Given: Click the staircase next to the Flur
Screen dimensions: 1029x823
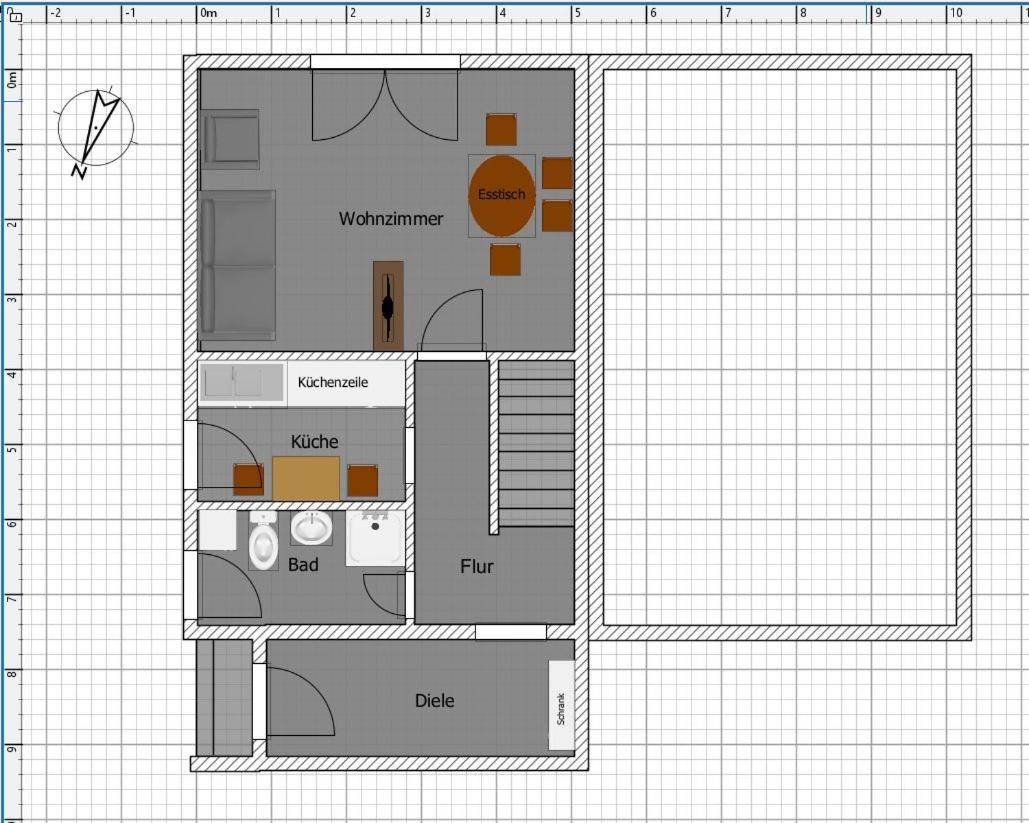Looking at the screenshot, I should point(536,443).
